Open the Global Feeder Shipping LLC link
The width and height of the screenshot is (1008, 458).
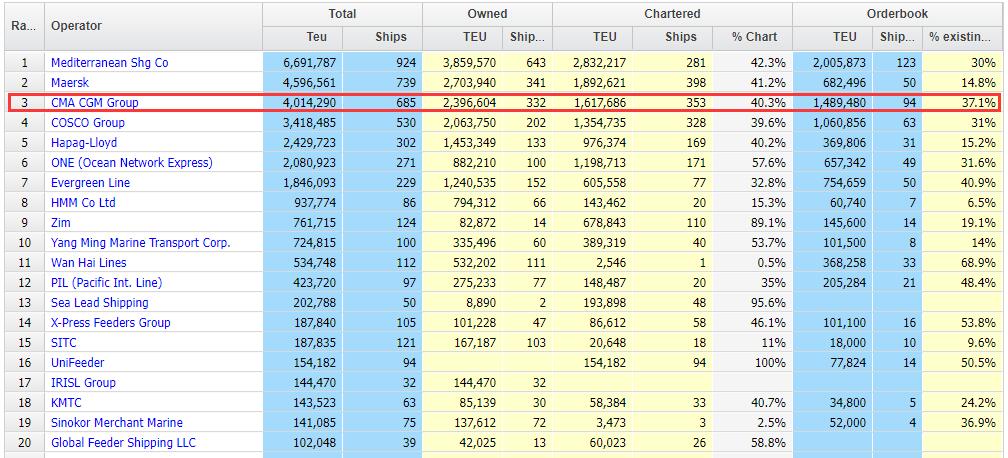123,442
